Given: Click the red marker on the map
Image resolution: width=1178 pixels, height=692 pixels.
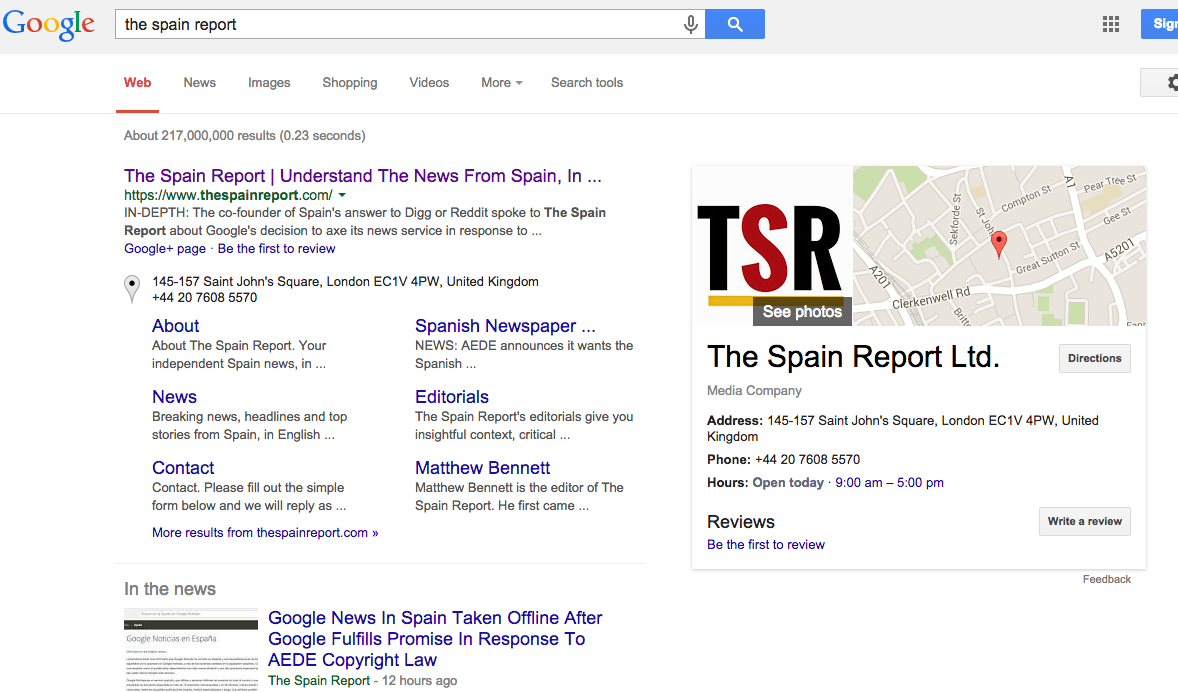Looking at the screenshot, I should click(x=998, y=244).
